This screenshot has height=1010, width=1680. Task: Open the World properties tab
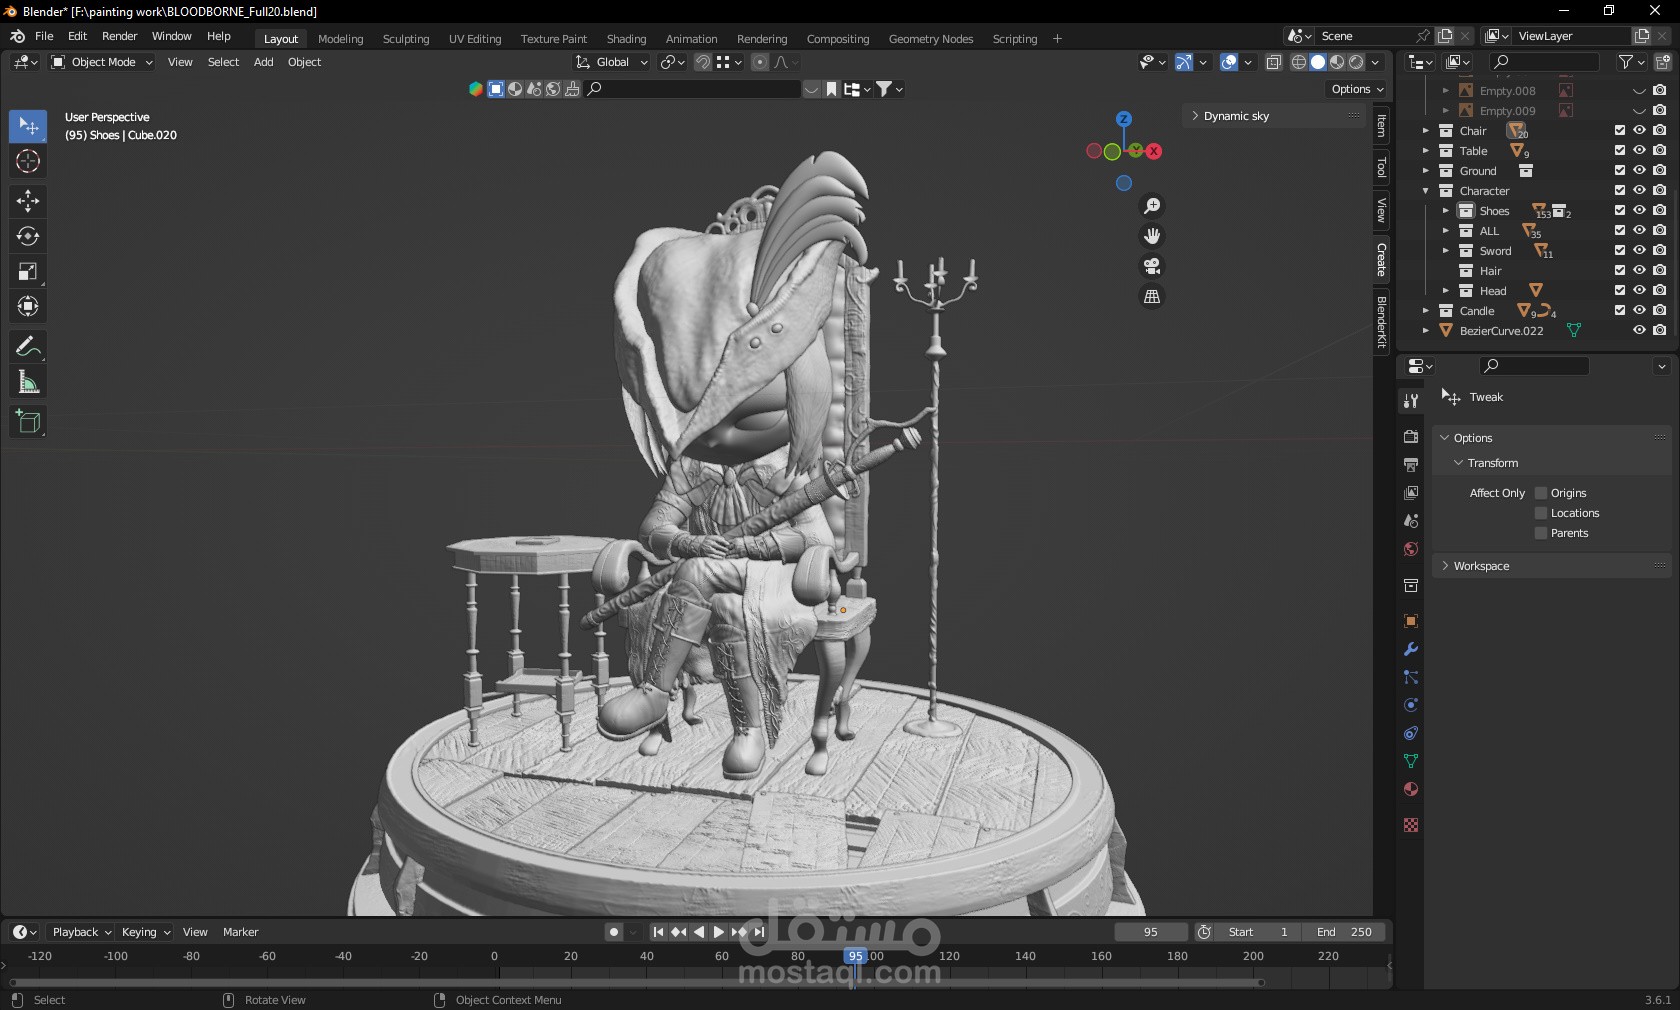[x=1411, y=549]
